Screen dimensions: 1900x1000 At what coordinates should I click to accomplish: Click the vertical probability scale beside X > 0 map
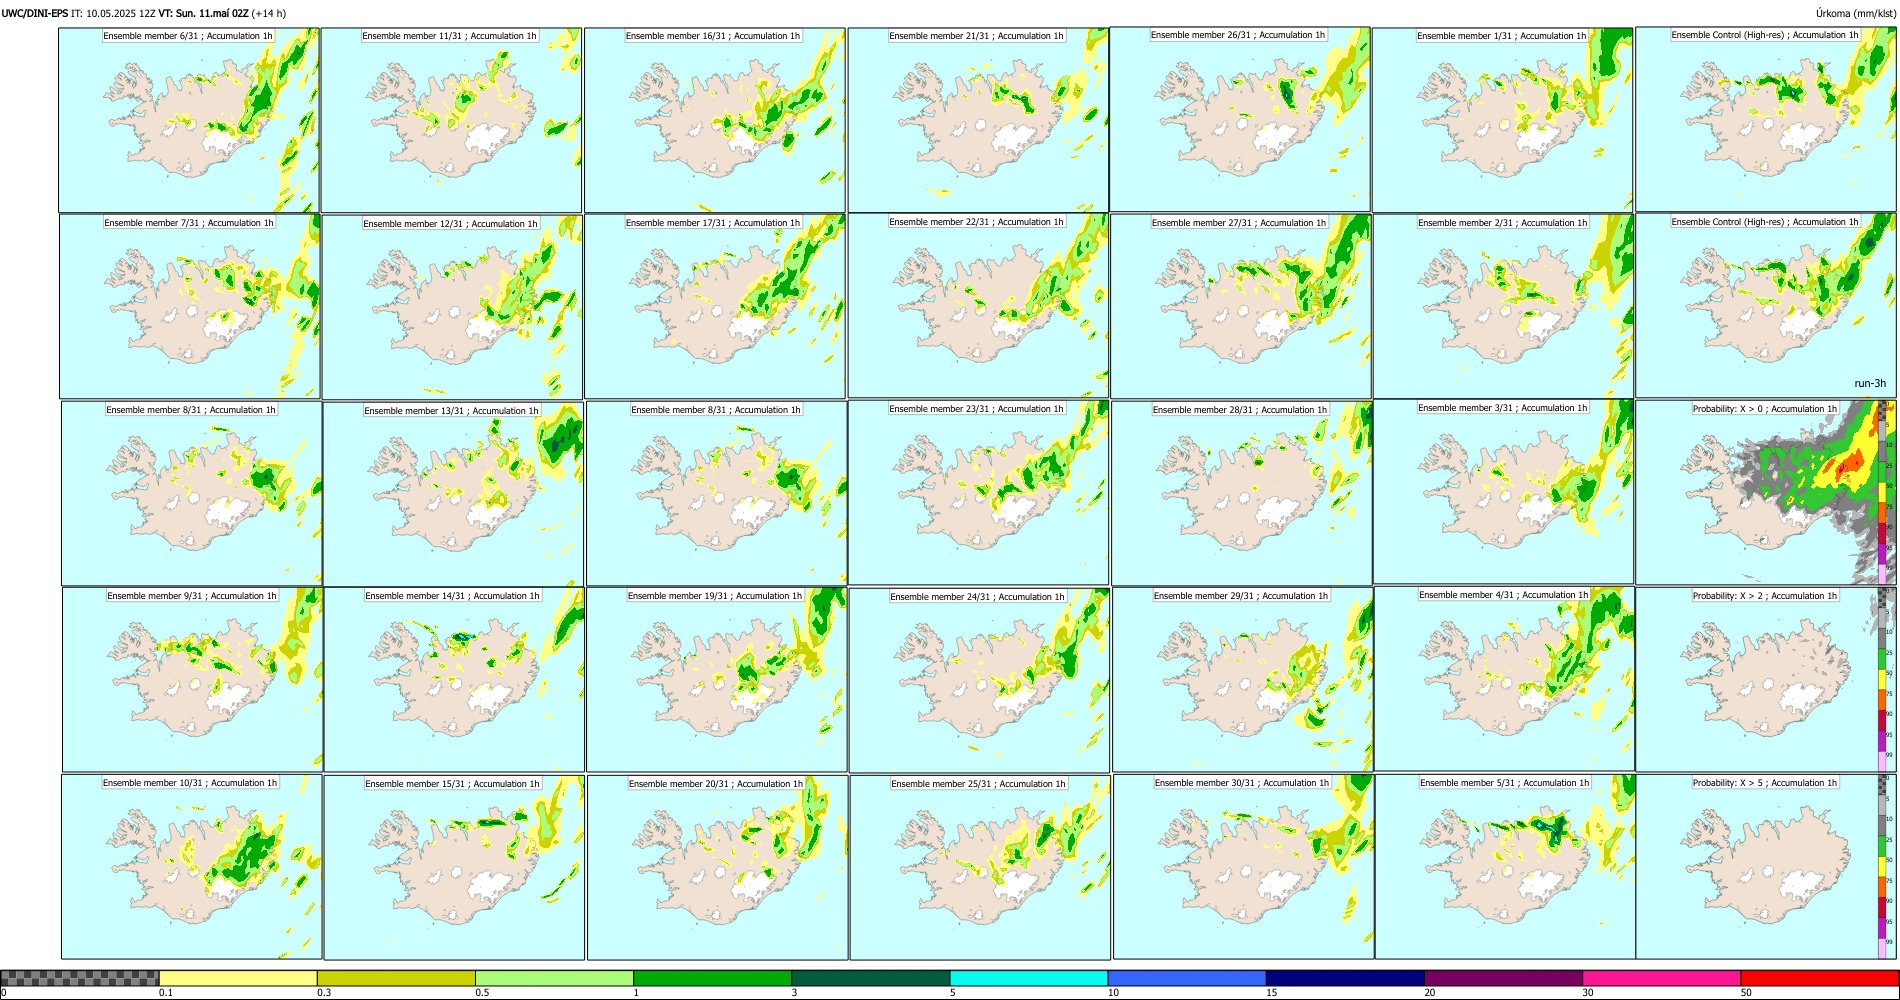click(1883, 492)
